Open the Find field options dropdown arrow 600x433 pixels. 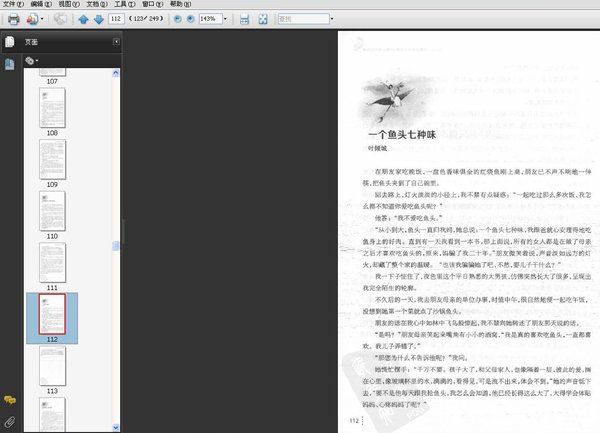332,19
